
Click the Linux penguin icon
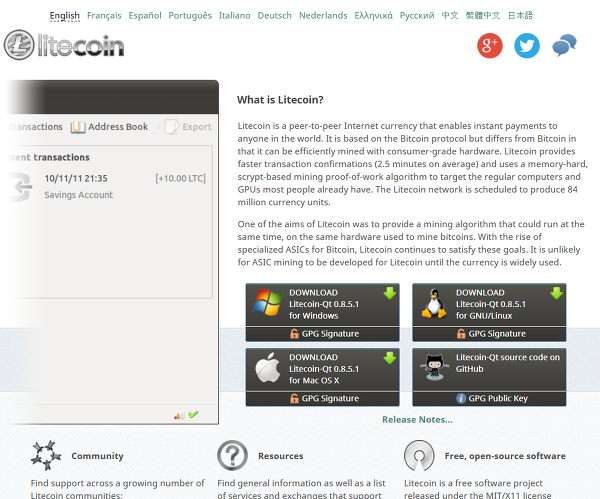[434, 303]
